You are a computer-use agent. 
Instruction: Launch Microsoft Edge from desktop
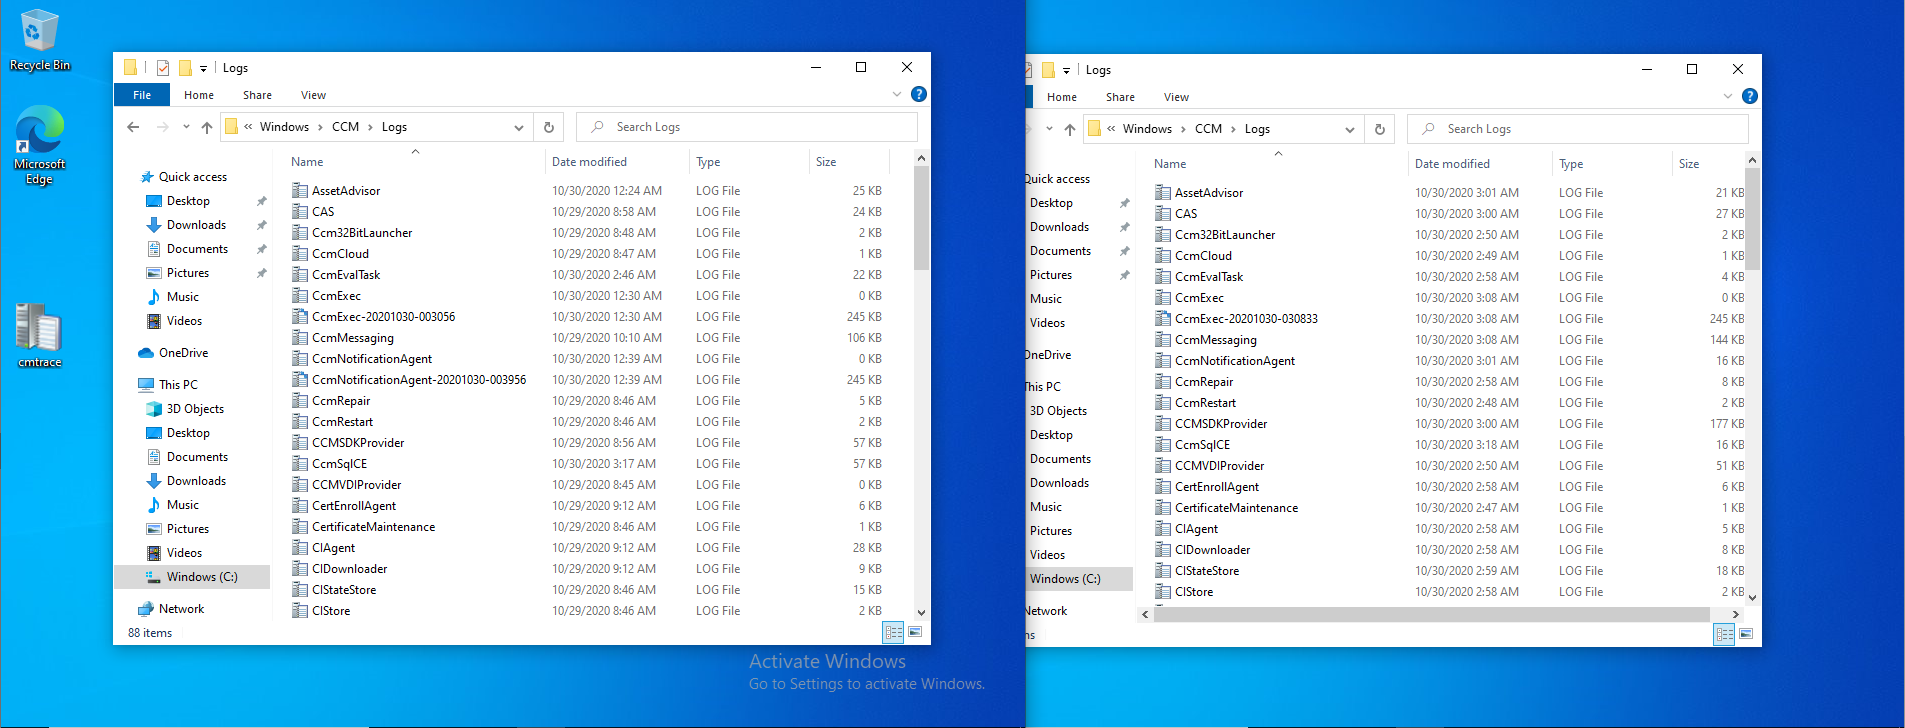(x=39, y=146)
